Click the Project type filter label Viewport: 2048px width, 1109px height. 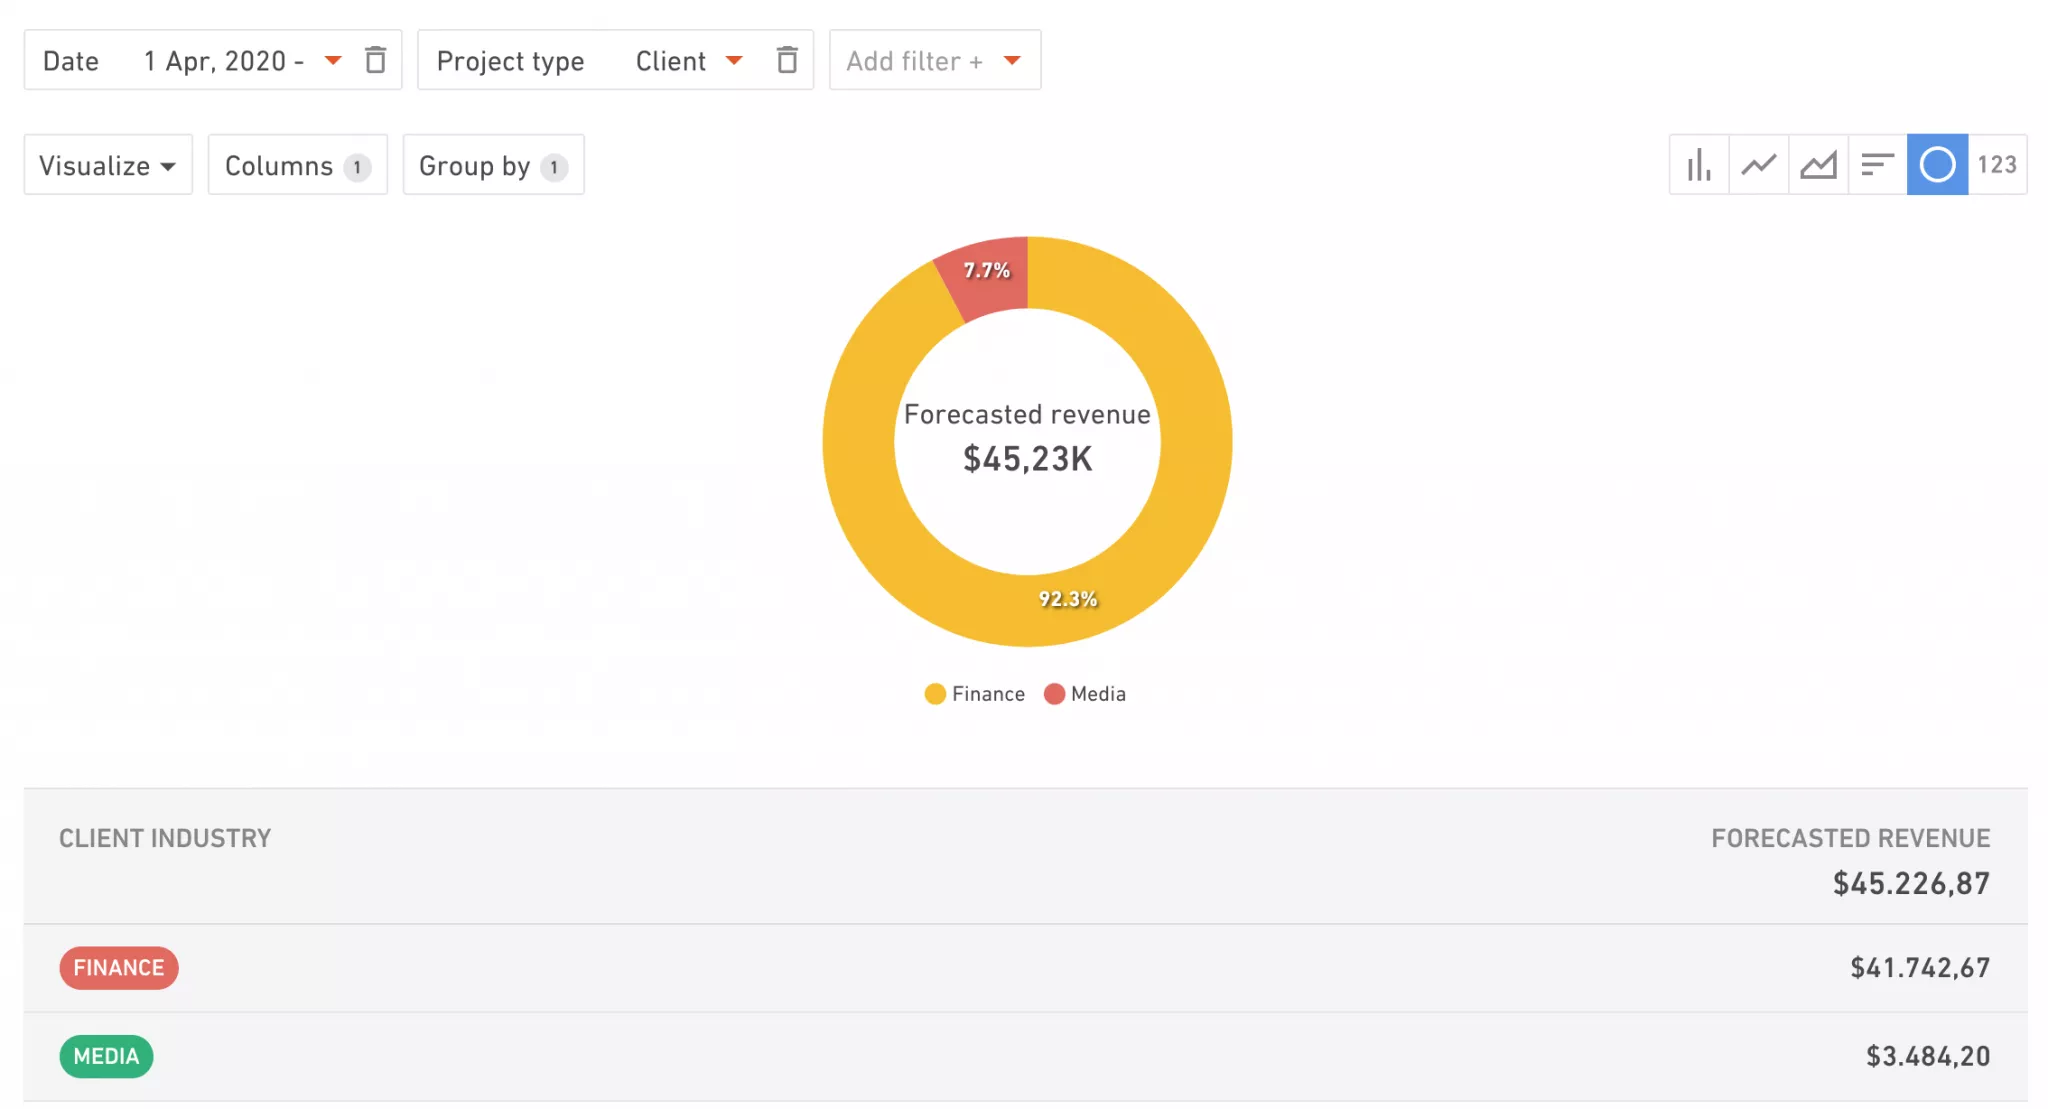click(511, 61)
